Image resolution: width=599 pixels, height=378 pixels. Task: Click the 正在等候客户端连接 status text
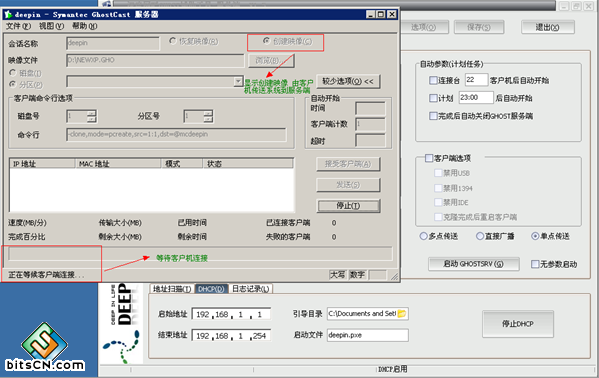[x=46, y=275]
